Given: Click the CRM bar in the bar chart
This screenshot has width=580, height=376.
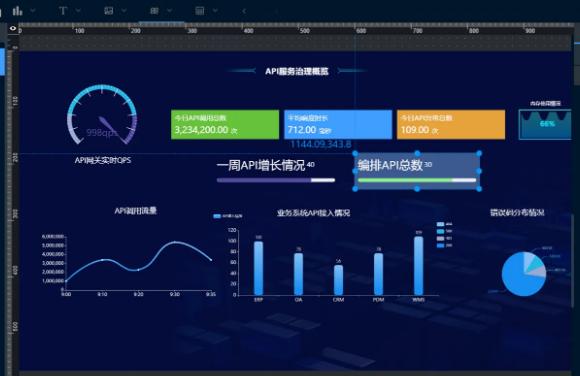Looking at the screenshot, I should pyautogui.click(x=338, y=280).
